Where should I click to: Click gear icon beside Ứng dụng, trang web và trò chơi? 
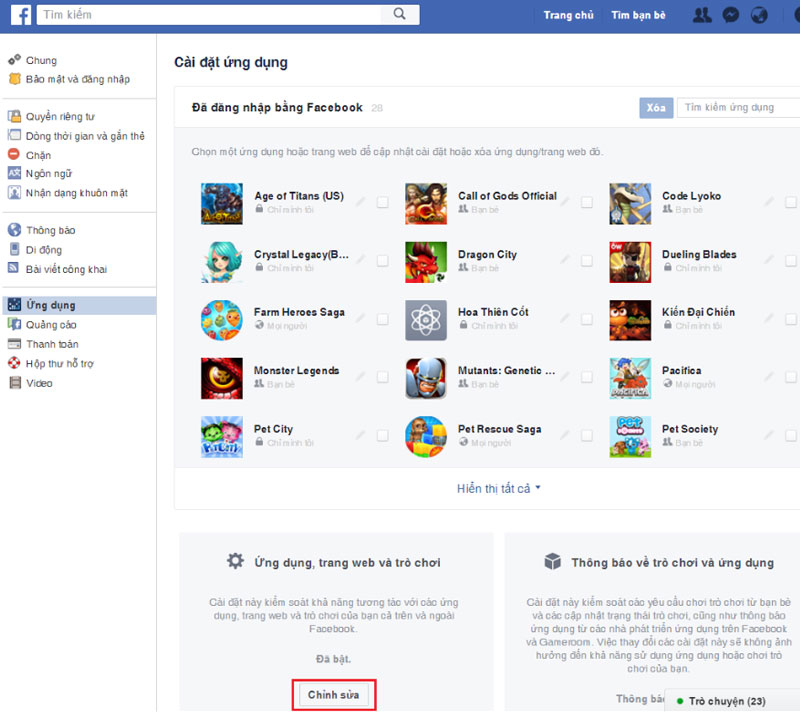click(235, 561)
